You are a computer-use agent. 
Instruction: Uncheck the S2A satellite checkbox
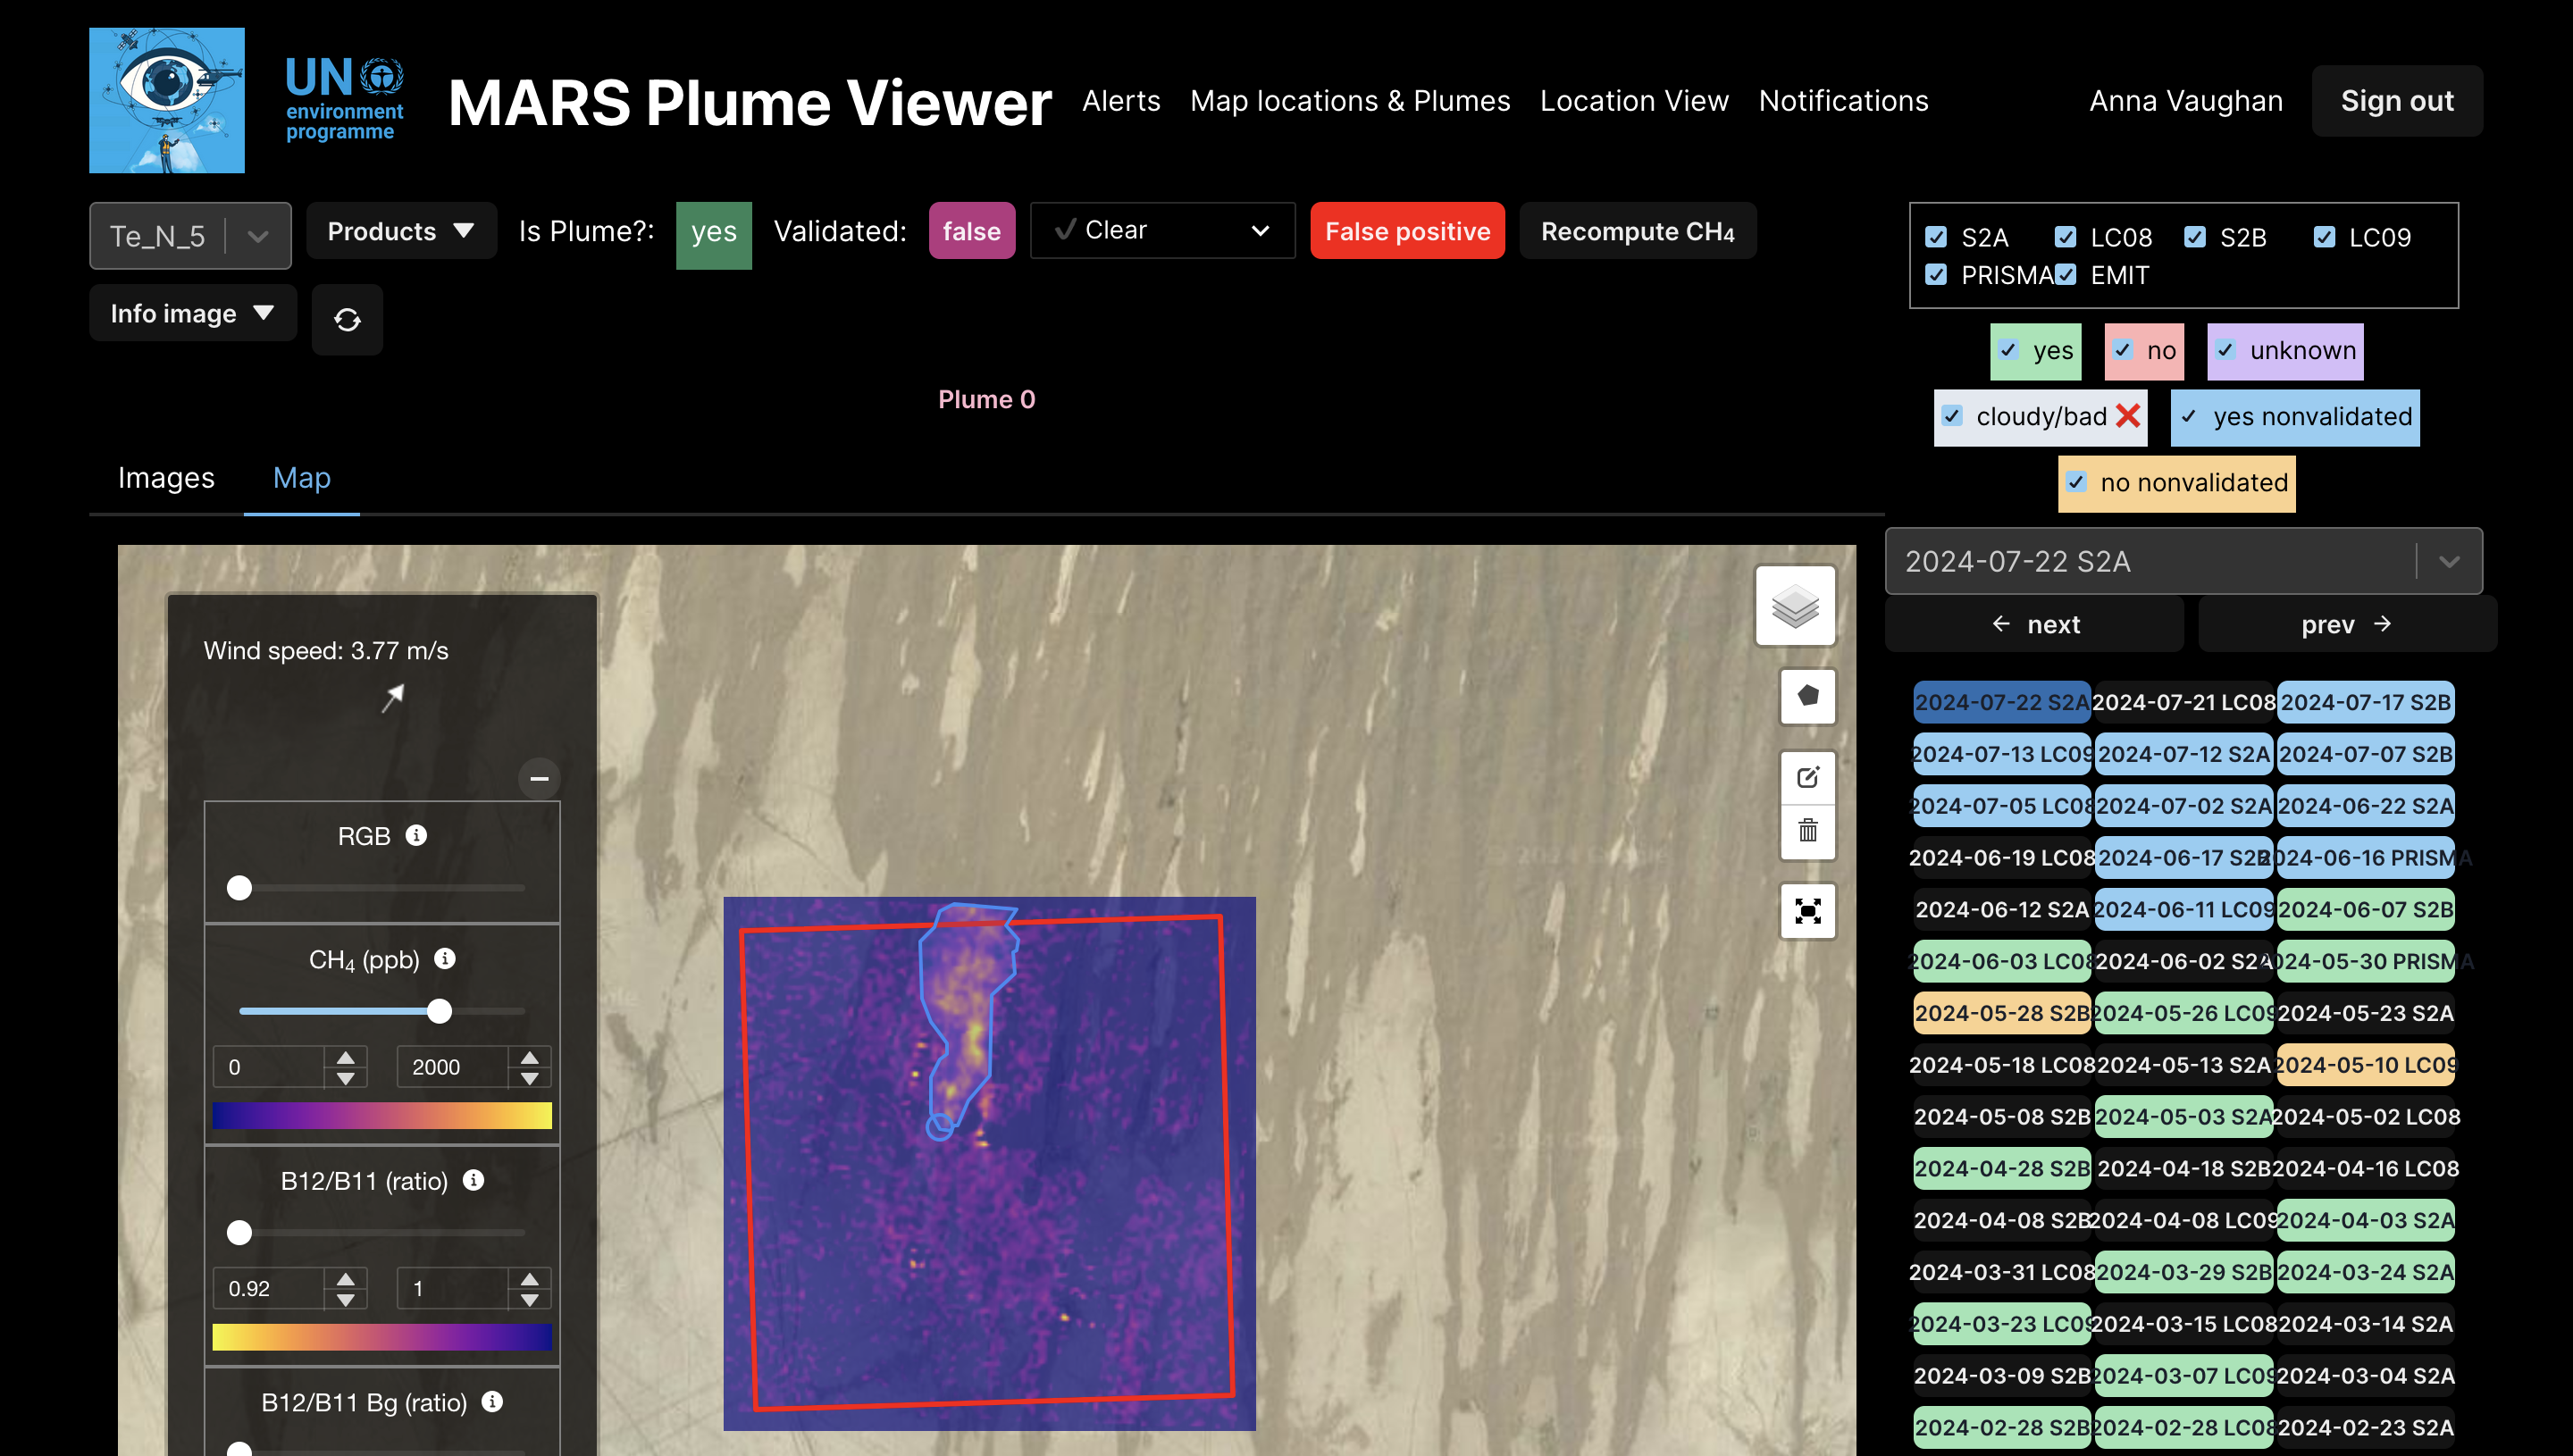1936,237
